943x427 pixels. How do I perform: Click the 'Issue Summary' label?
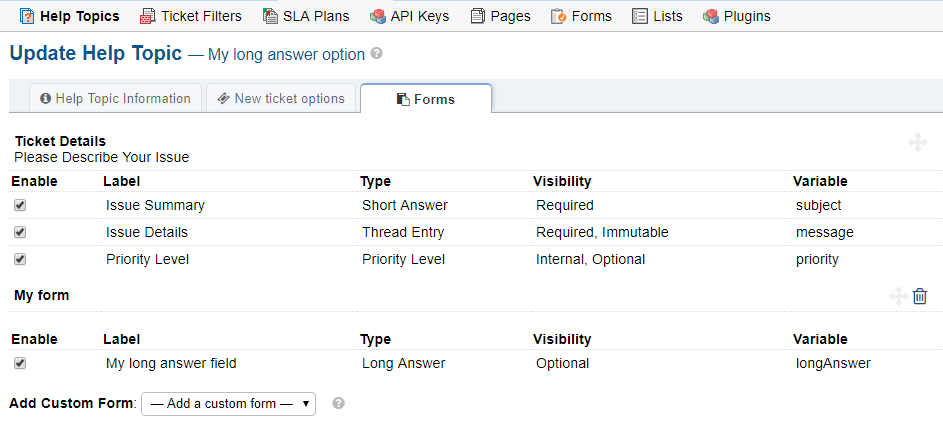[x=155, y=205]
